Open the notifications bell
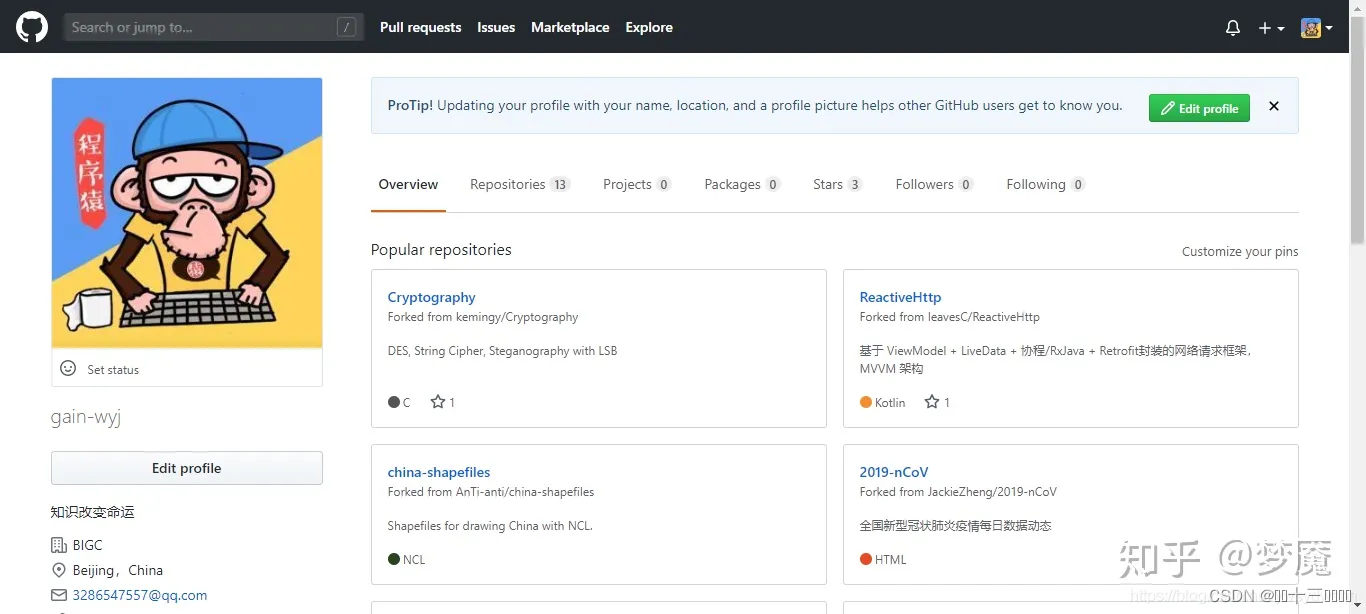 tap(1233, 28)
